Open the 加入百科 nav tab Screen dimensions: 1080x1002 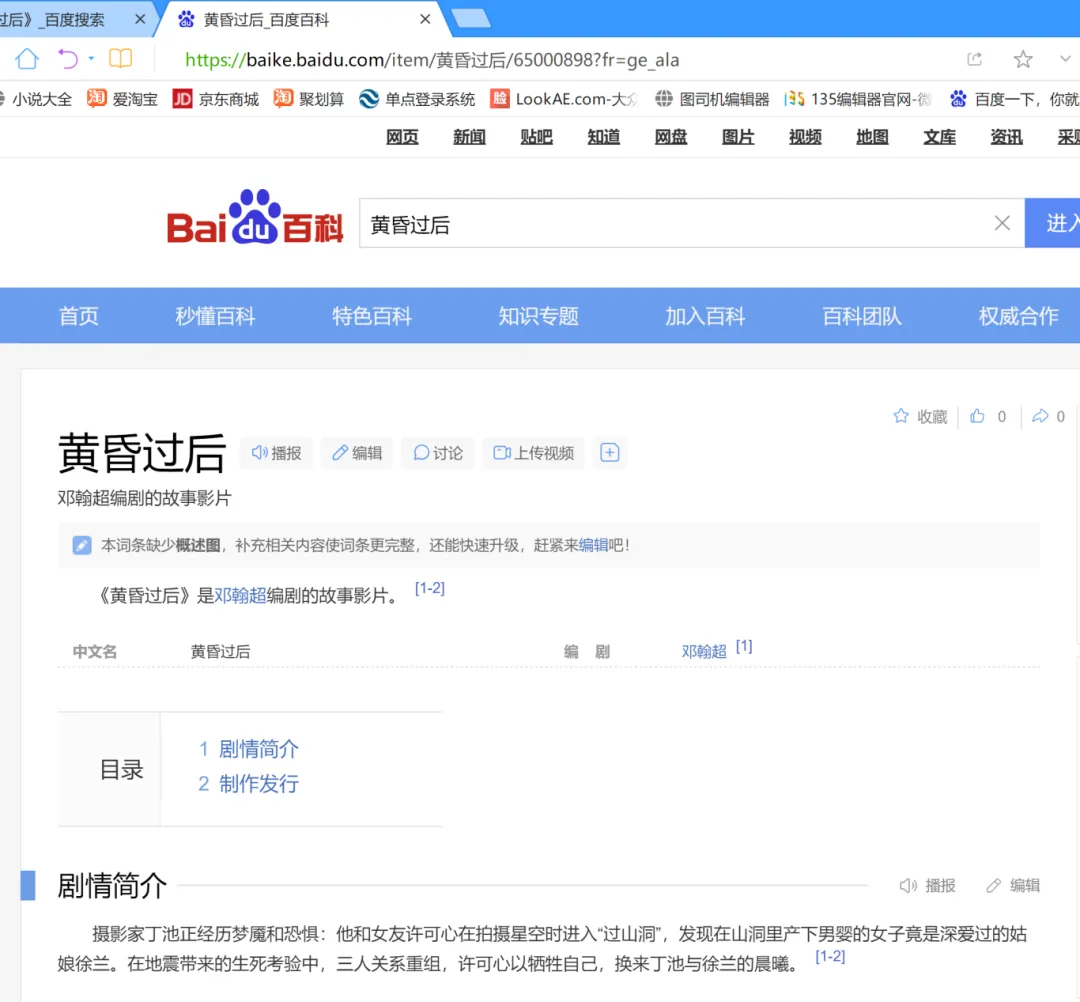[x=705, y=316]
